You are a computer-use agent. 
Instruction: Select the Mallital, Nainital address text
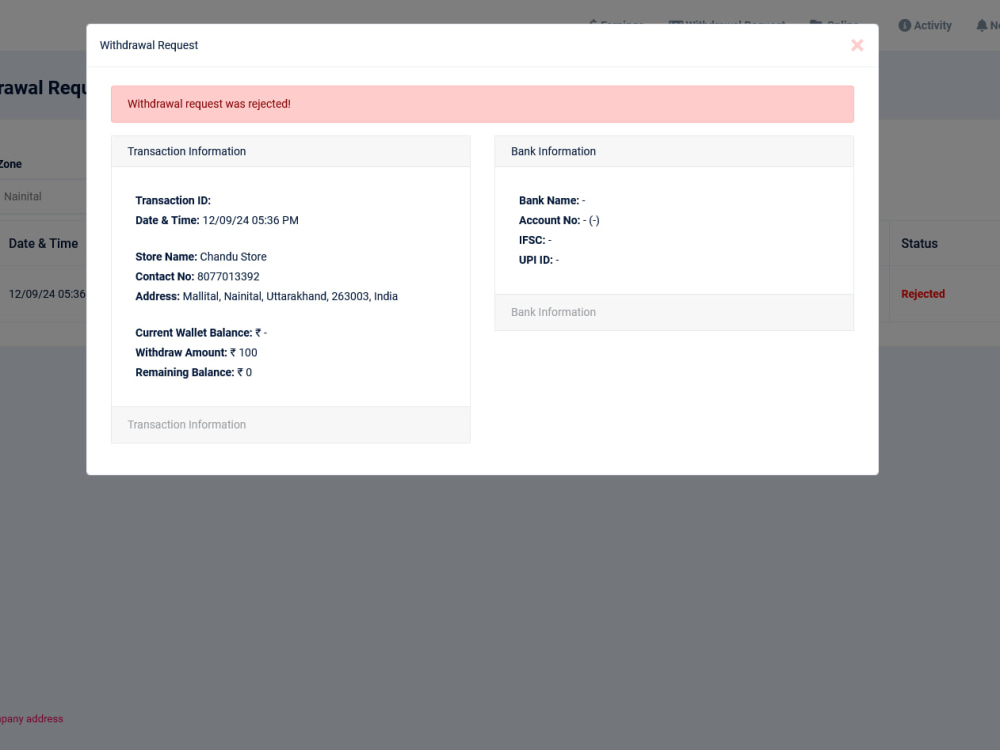coord(290,296)
